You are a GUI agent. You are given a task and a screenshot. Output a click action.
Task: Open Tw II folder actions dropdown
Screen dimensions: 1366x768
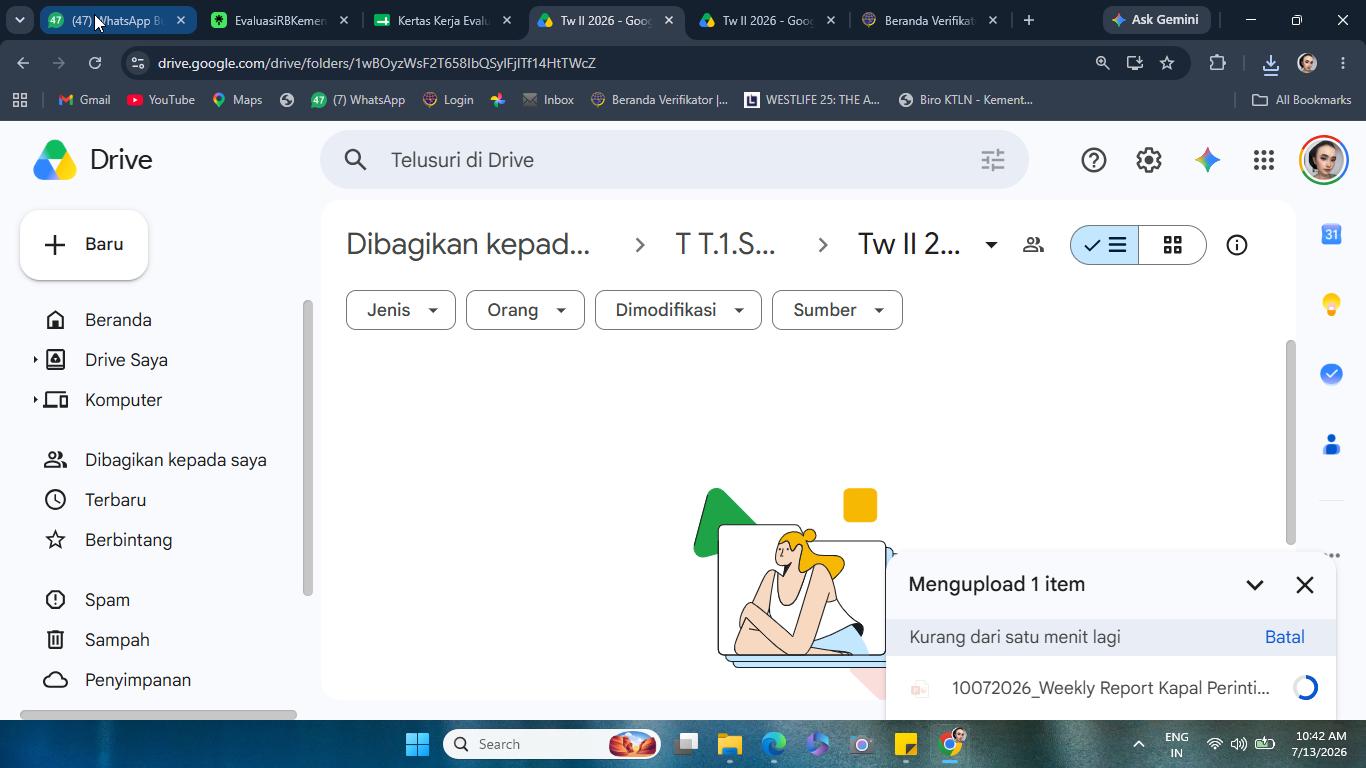click(x=991, y=245)
